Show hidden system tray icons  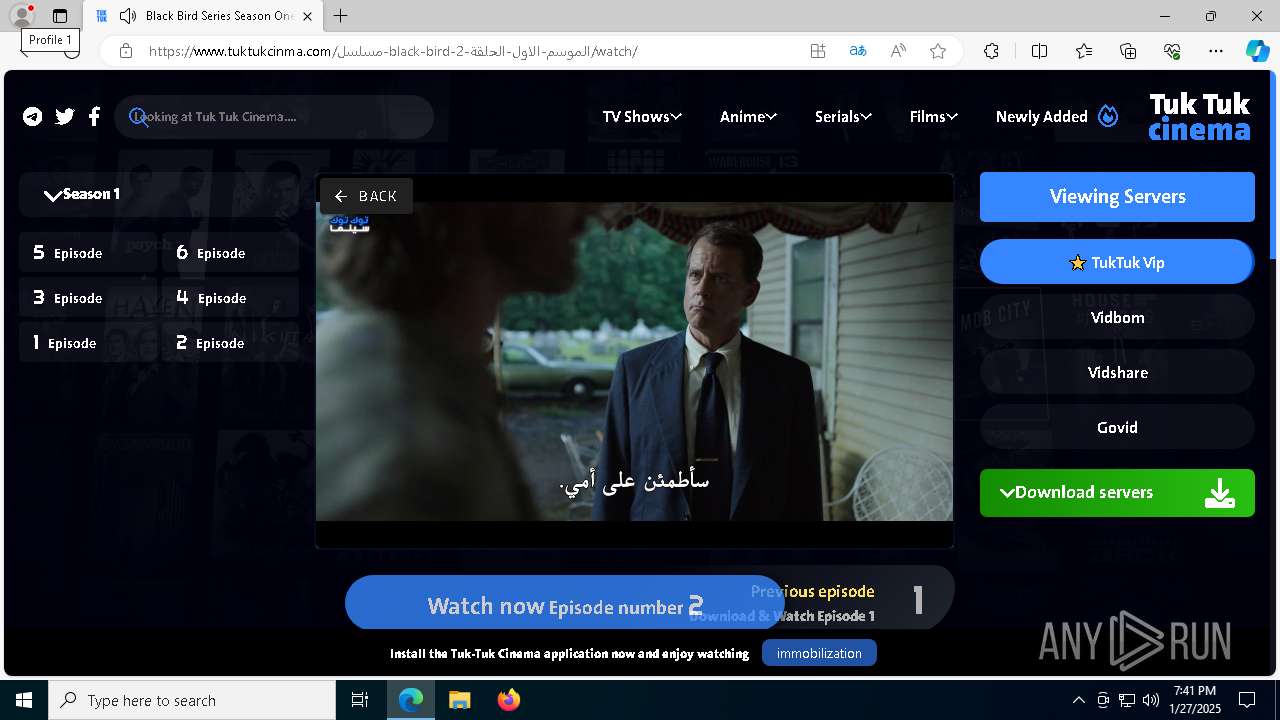pyautogui.click(x=1078, y=700)
